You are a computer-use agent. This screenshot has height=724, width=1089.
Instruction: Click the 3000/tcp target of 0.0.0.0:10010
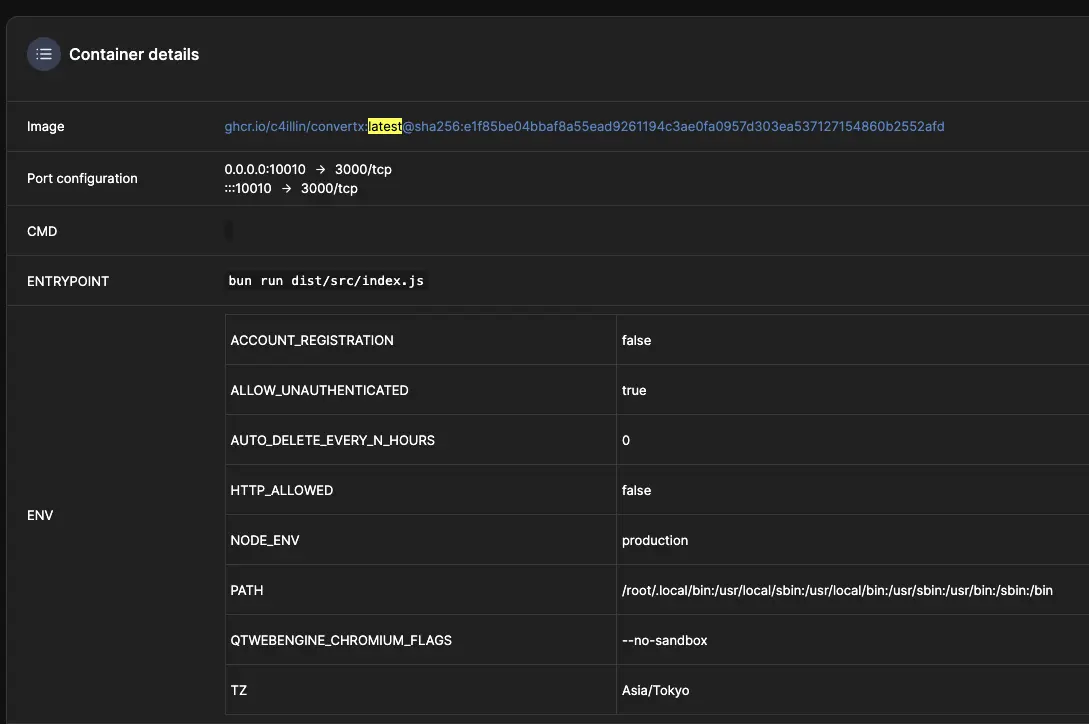[363, 170]
